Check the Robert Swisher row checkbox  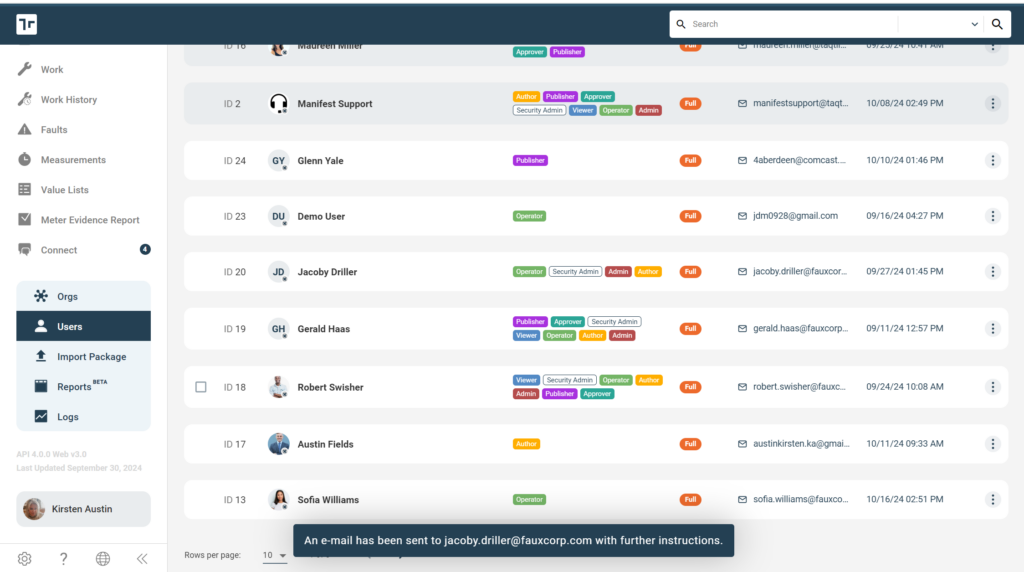200,387
